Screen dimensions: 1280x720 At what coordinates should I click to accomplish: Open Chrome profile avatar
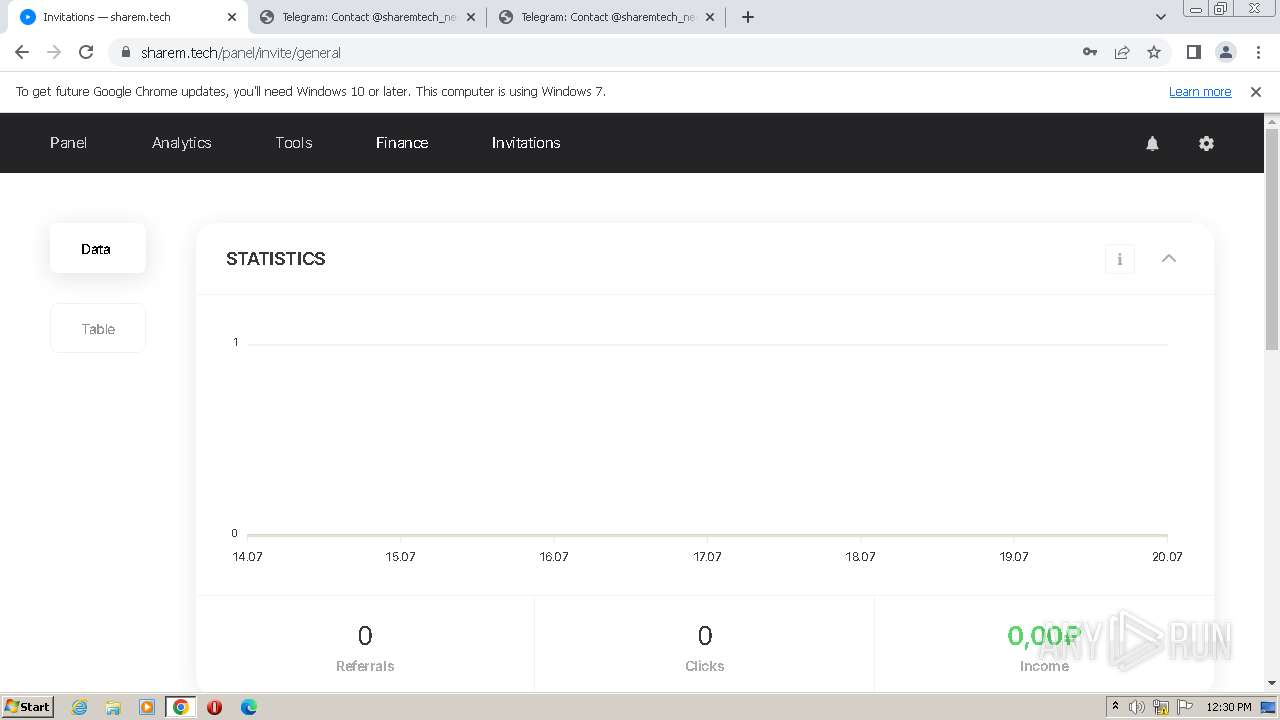coord(1225,52)
